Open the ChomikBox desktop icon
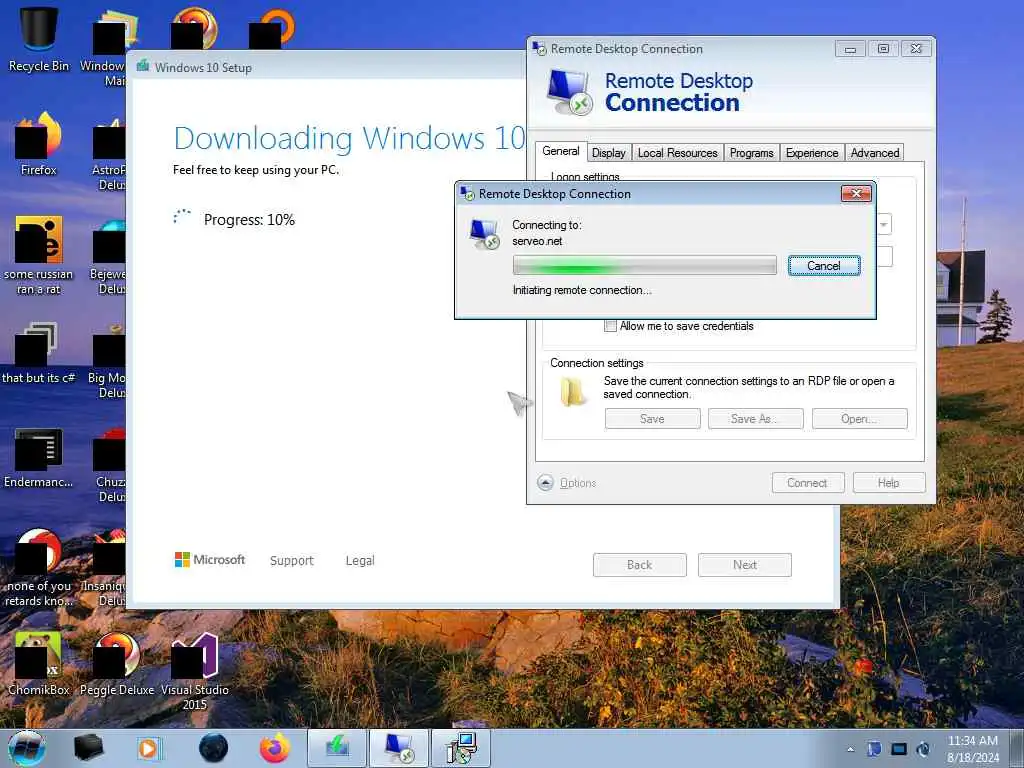This screenshot has height=768, width=1024. pyautogui.click(x=39, y=663)
